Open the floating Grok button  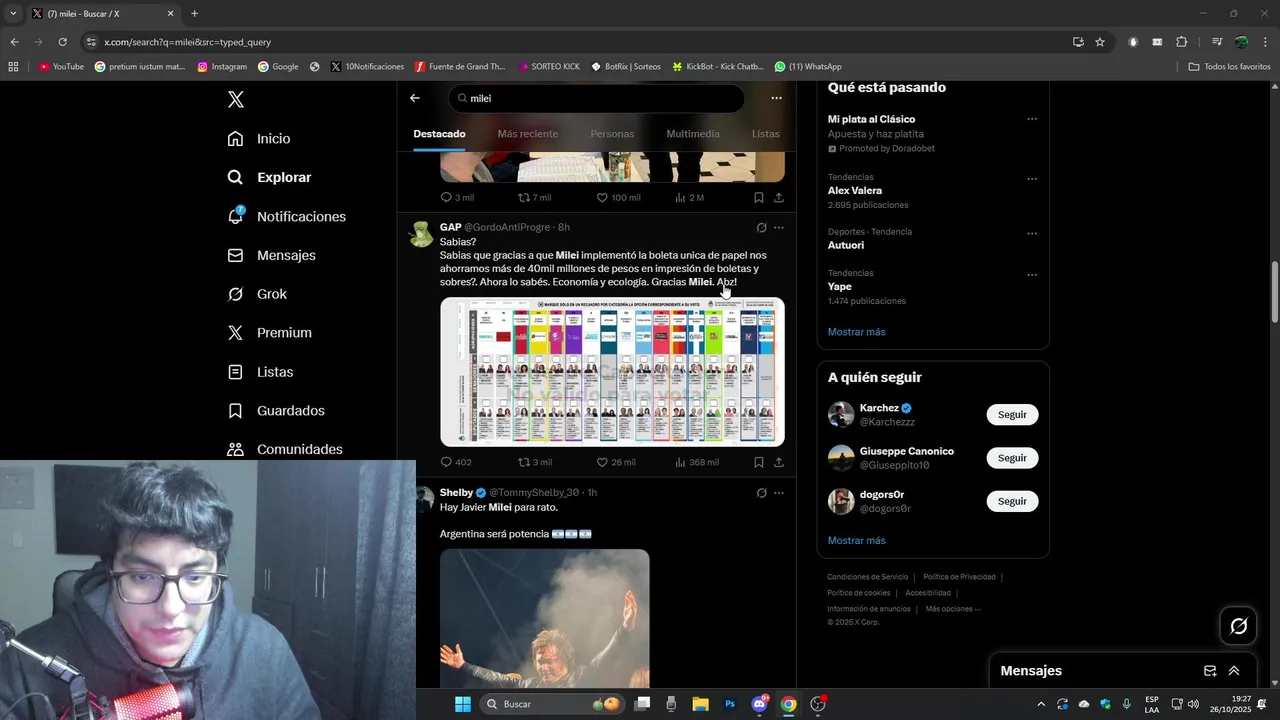click(x=1239, y=626)
